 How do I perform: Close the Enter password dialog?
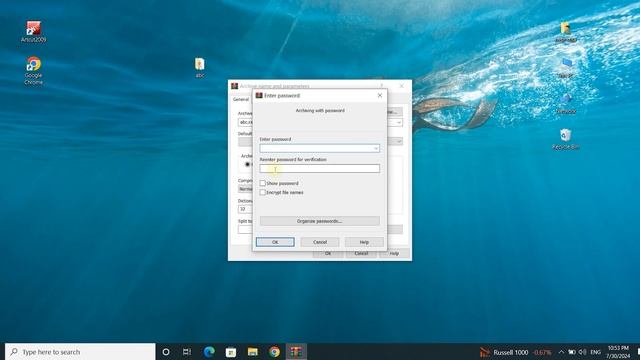point(380,95)
